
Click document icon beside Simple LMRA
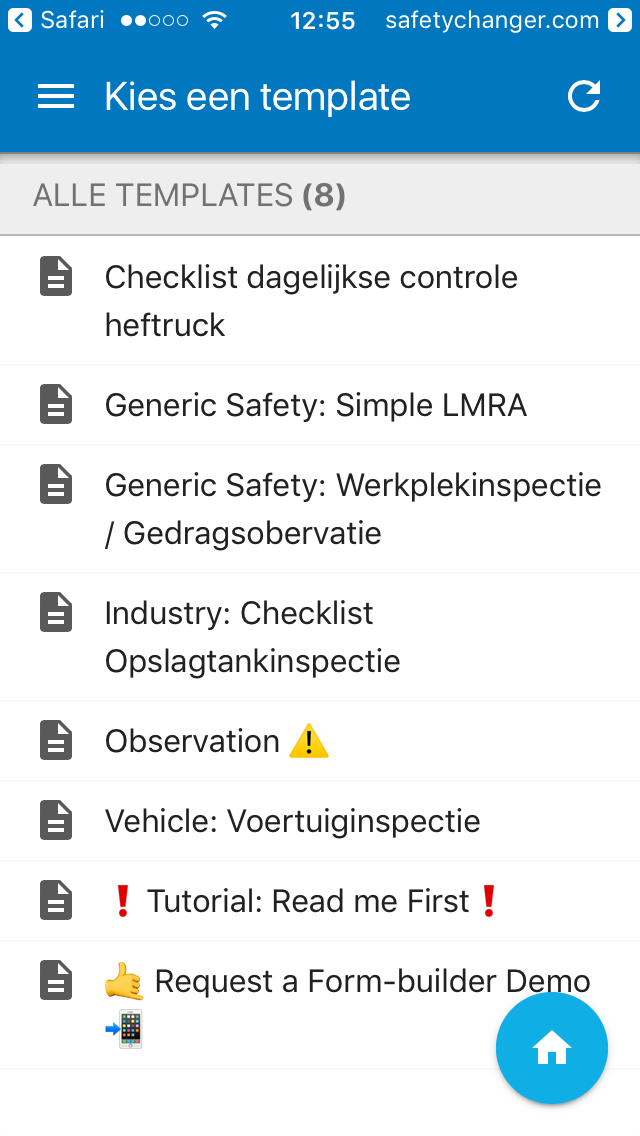(x=56, y=405)
